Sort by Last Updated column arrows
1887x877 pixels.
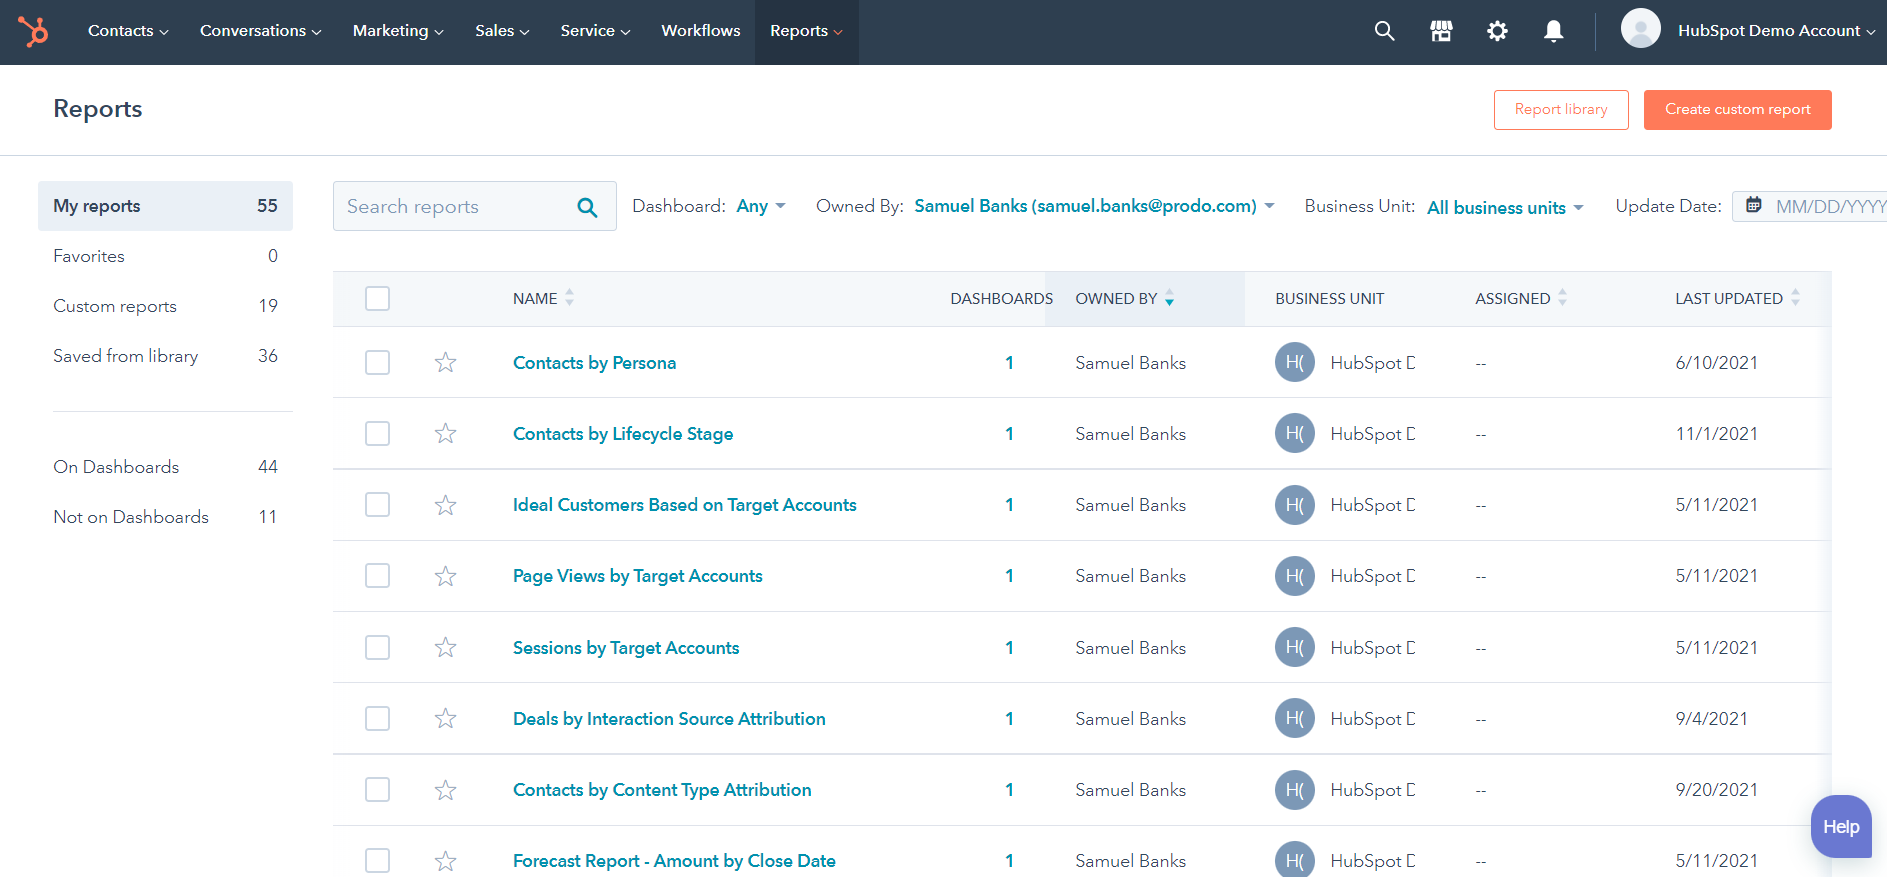pos(1795,297)
